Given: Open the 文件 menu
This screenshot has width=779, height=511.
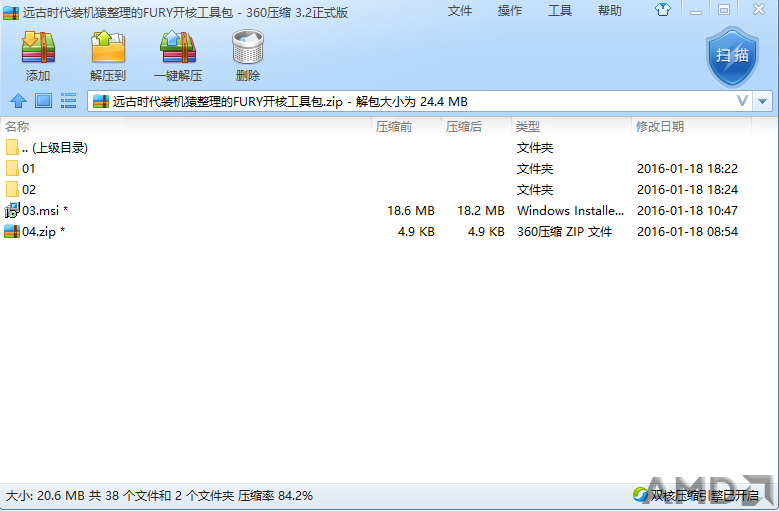Looking at the screenshot, I should 460,10.
